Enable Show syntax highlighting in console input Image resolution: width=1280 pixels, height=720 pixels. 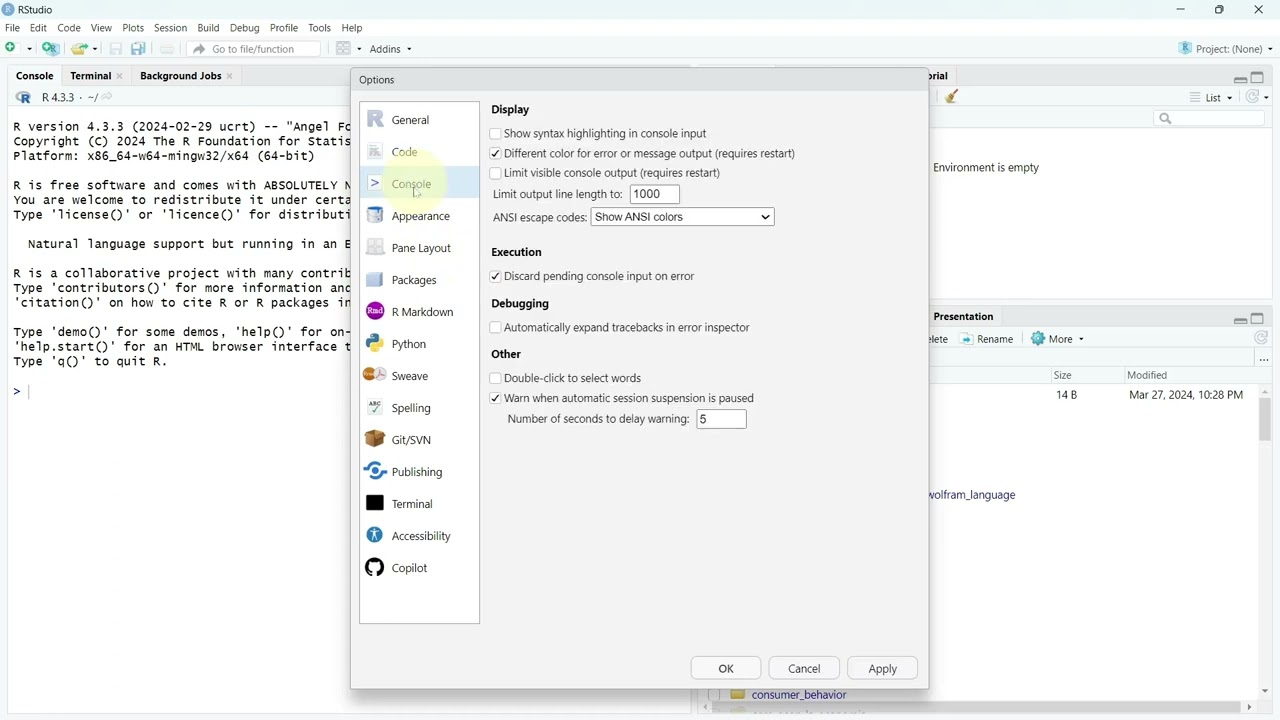pos(495,134)
